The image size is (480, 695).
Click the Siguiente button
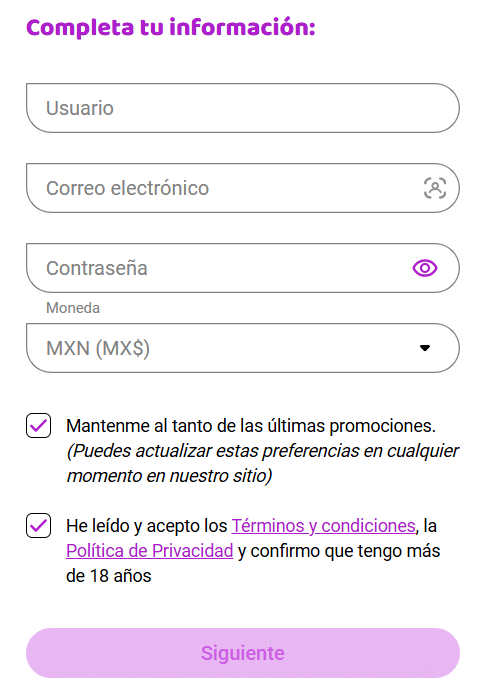tap(243, 653)
